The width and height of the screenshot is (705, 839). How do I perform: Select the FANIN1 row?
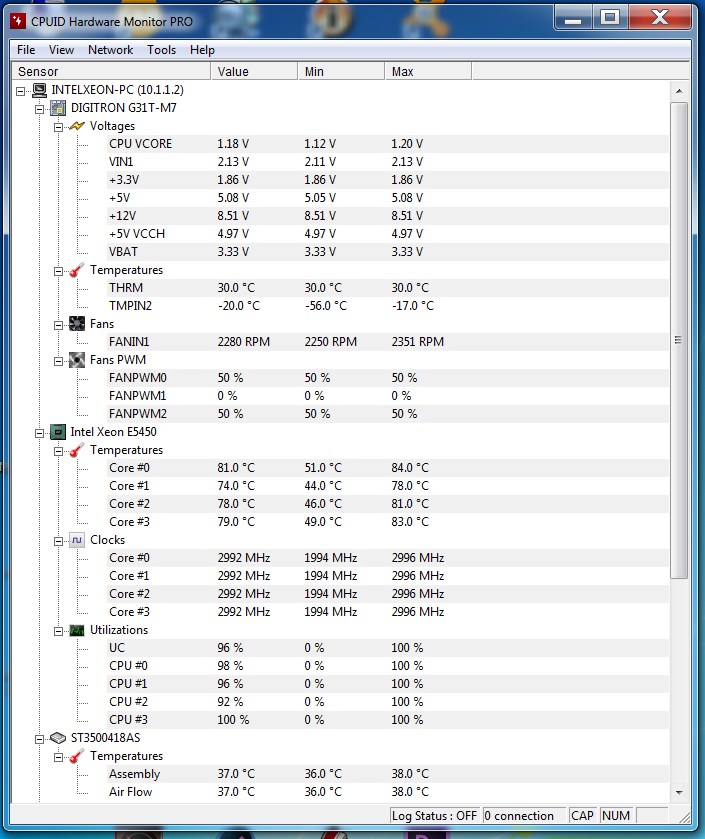(x=388, y=342)
